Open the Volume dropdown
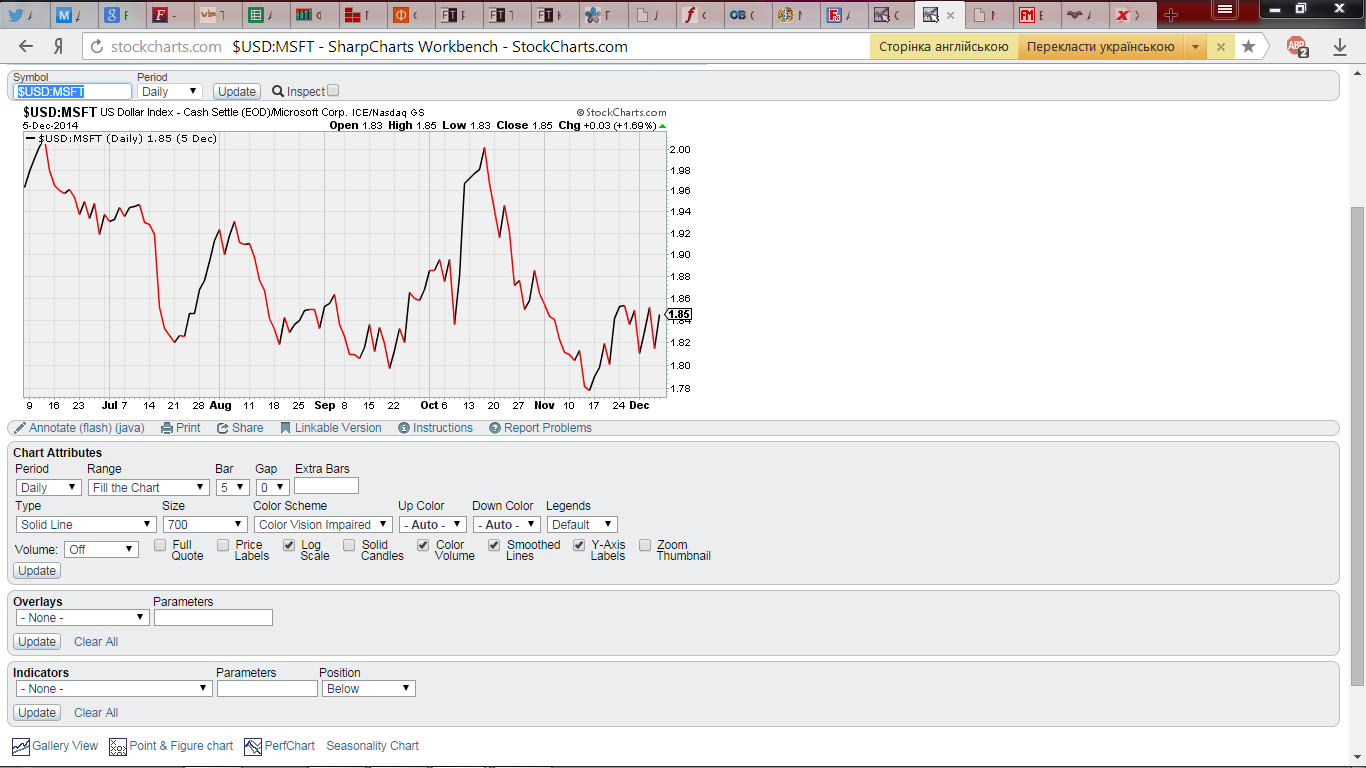The image size is (1366, 768). pyautogui.click(x=102, y=550)
